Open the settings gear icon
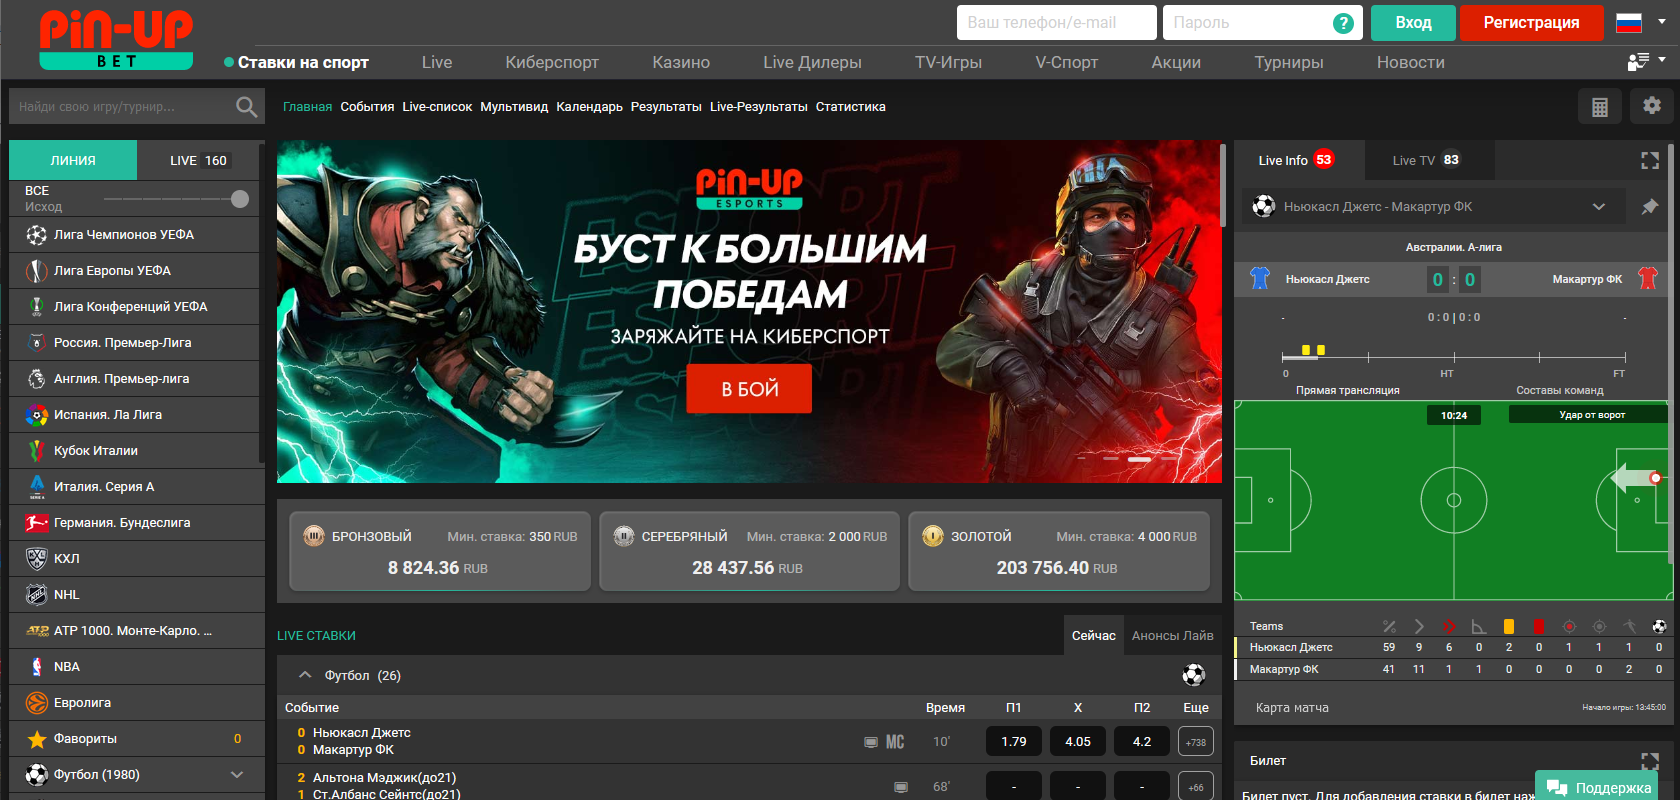This screenshot has height=800, width=1680. (x=1652, y=106)
